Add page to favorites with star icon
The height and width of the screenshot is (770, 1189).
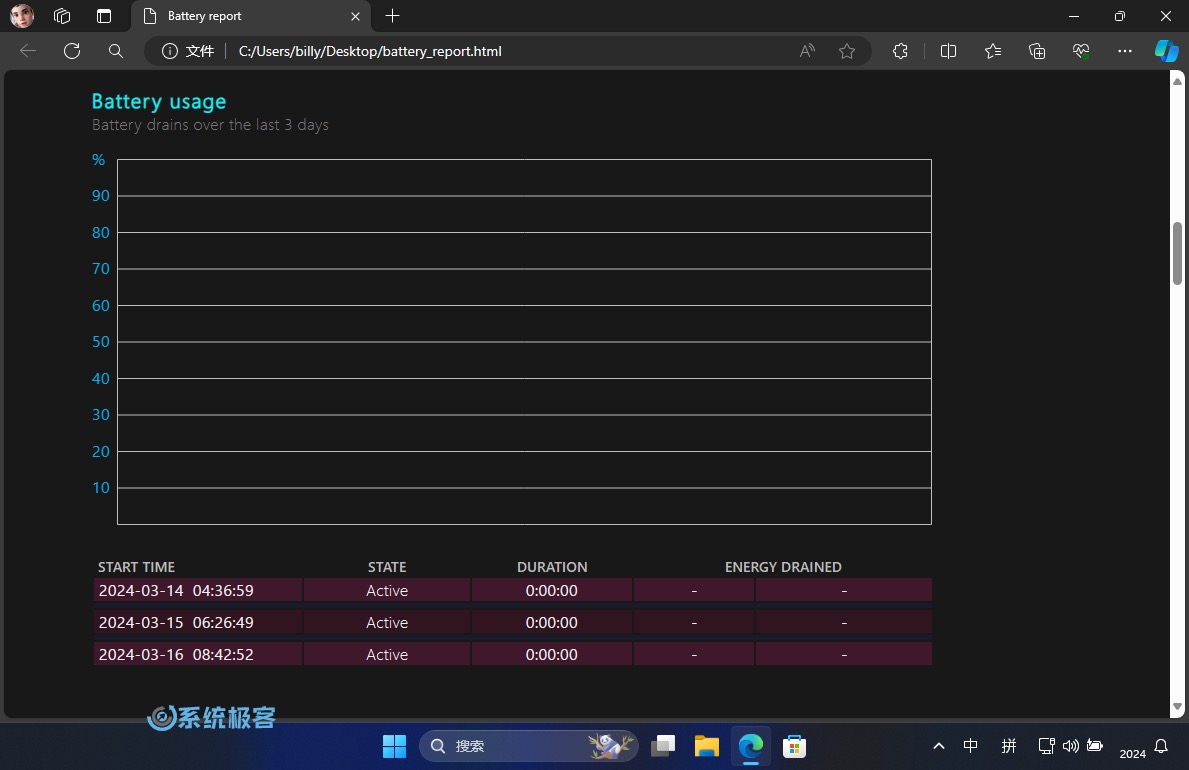[x=847, y=51]
